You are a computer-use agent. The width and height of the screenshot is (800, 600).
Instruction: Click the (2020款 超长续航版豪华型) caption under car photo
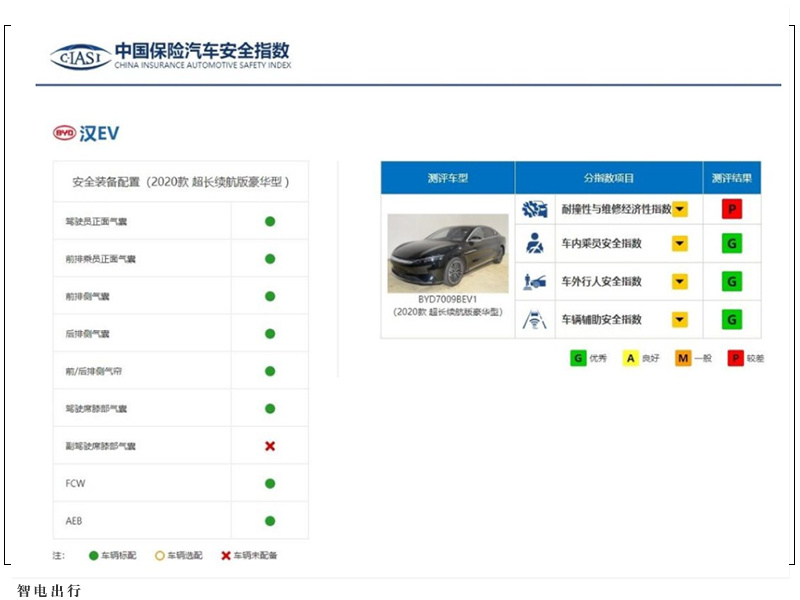[x=447, y=312]
